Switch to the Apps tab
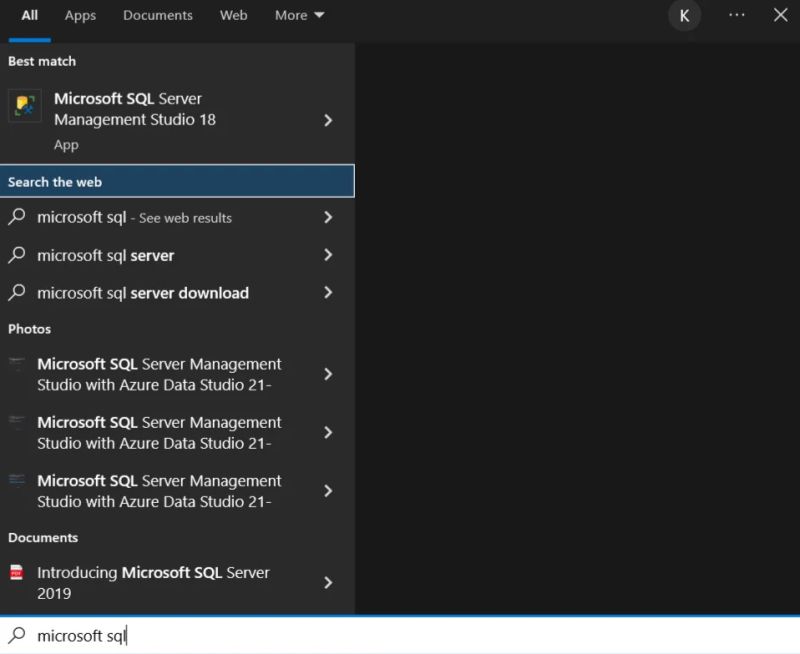800x654 pixels. 80,15
